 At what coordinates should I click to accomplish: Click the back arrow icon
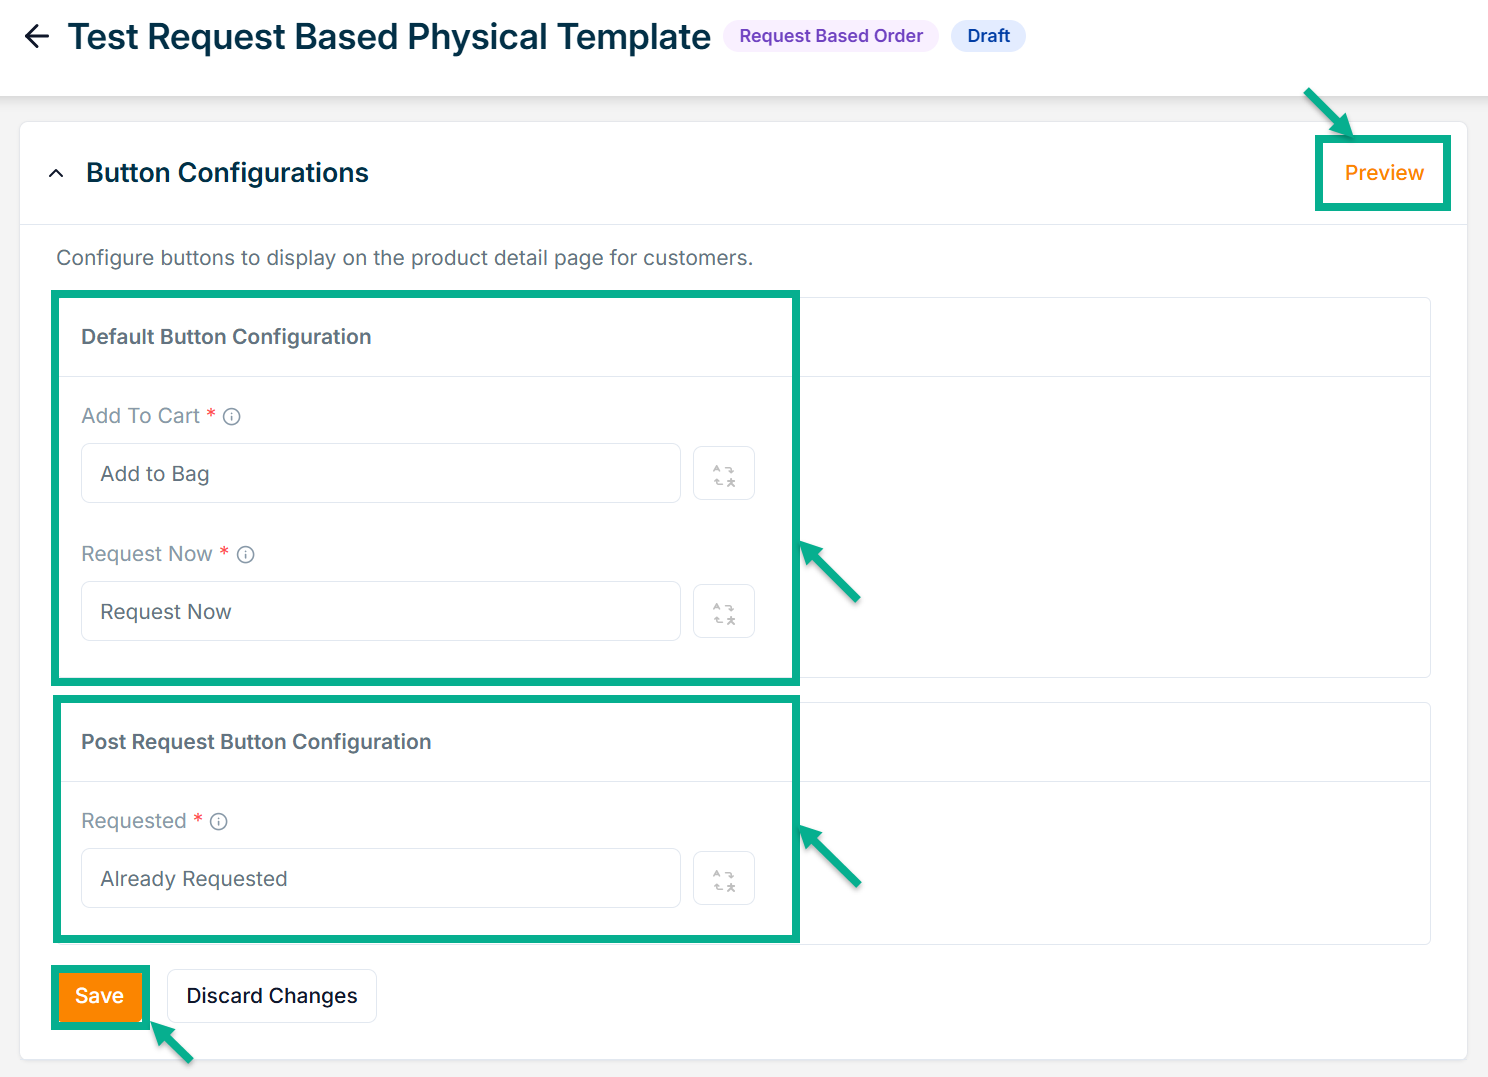pos(37,37)
